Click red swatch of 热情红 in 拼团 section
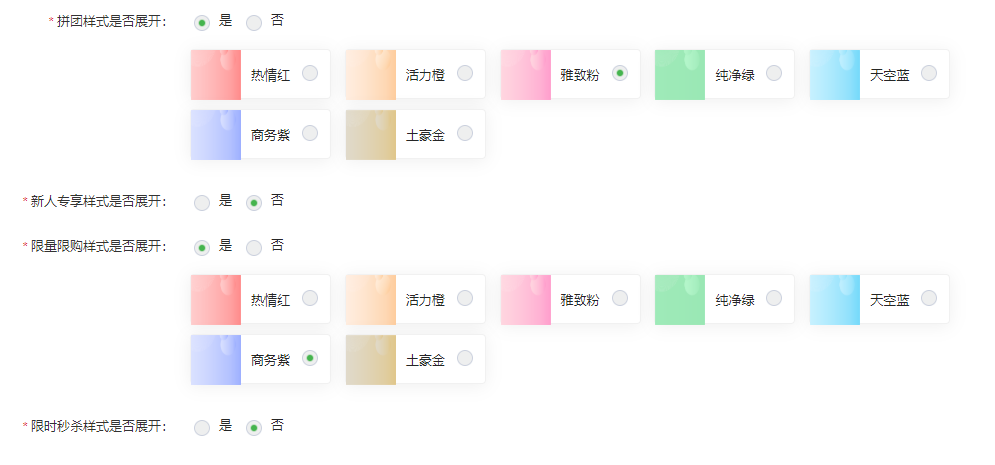995x465 pixels. click(216, 75)
